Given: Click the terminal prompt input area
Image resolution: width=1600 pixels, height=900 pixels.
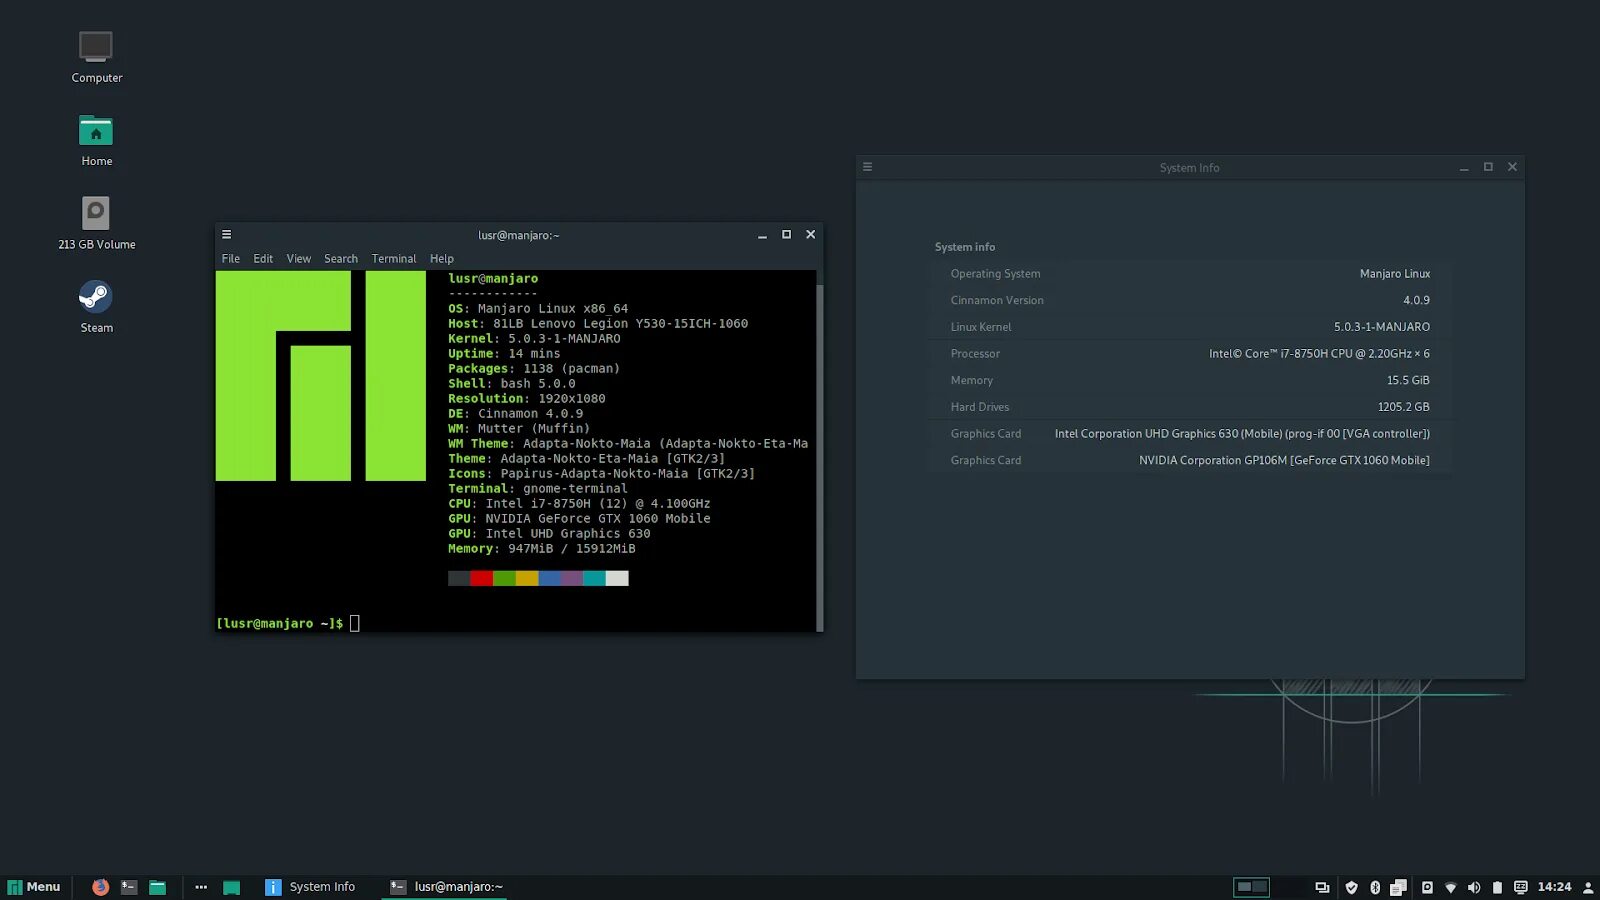Looking at the screenshot, I should 354,623.
